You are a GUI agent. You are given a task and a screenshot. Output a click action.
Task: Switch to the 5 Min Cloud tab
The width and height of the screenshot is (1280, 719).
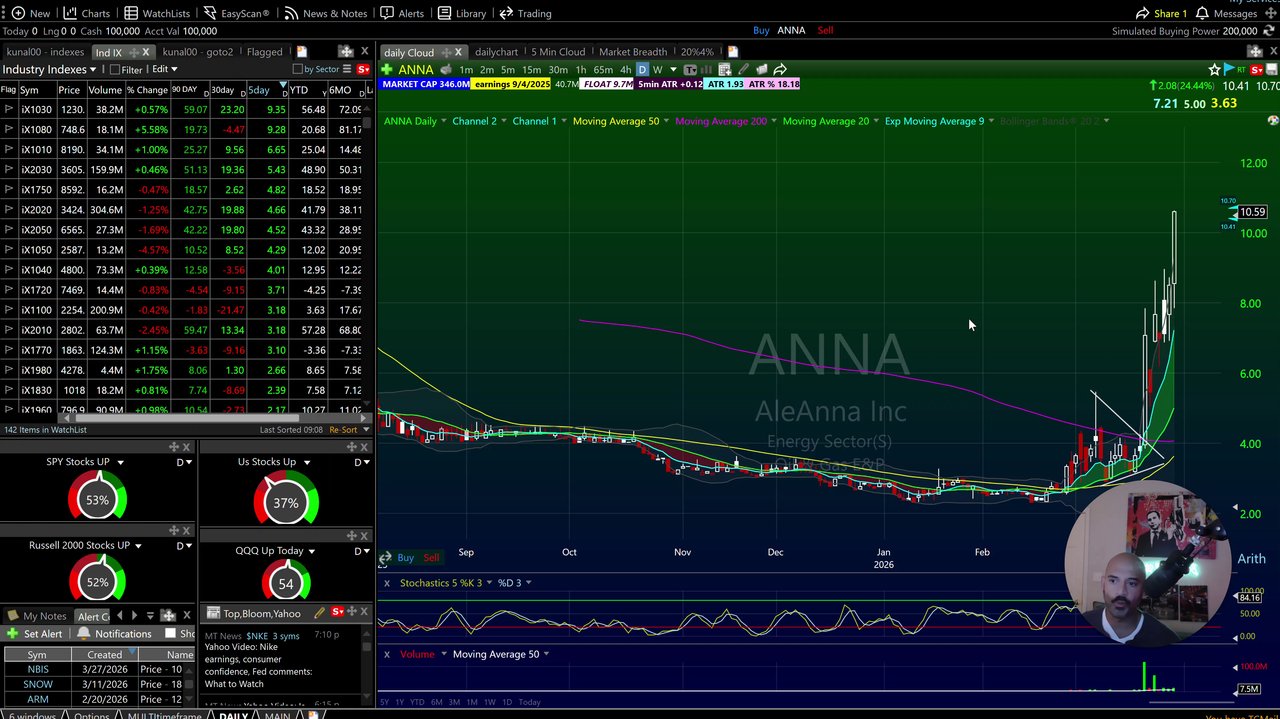point(558,52)
